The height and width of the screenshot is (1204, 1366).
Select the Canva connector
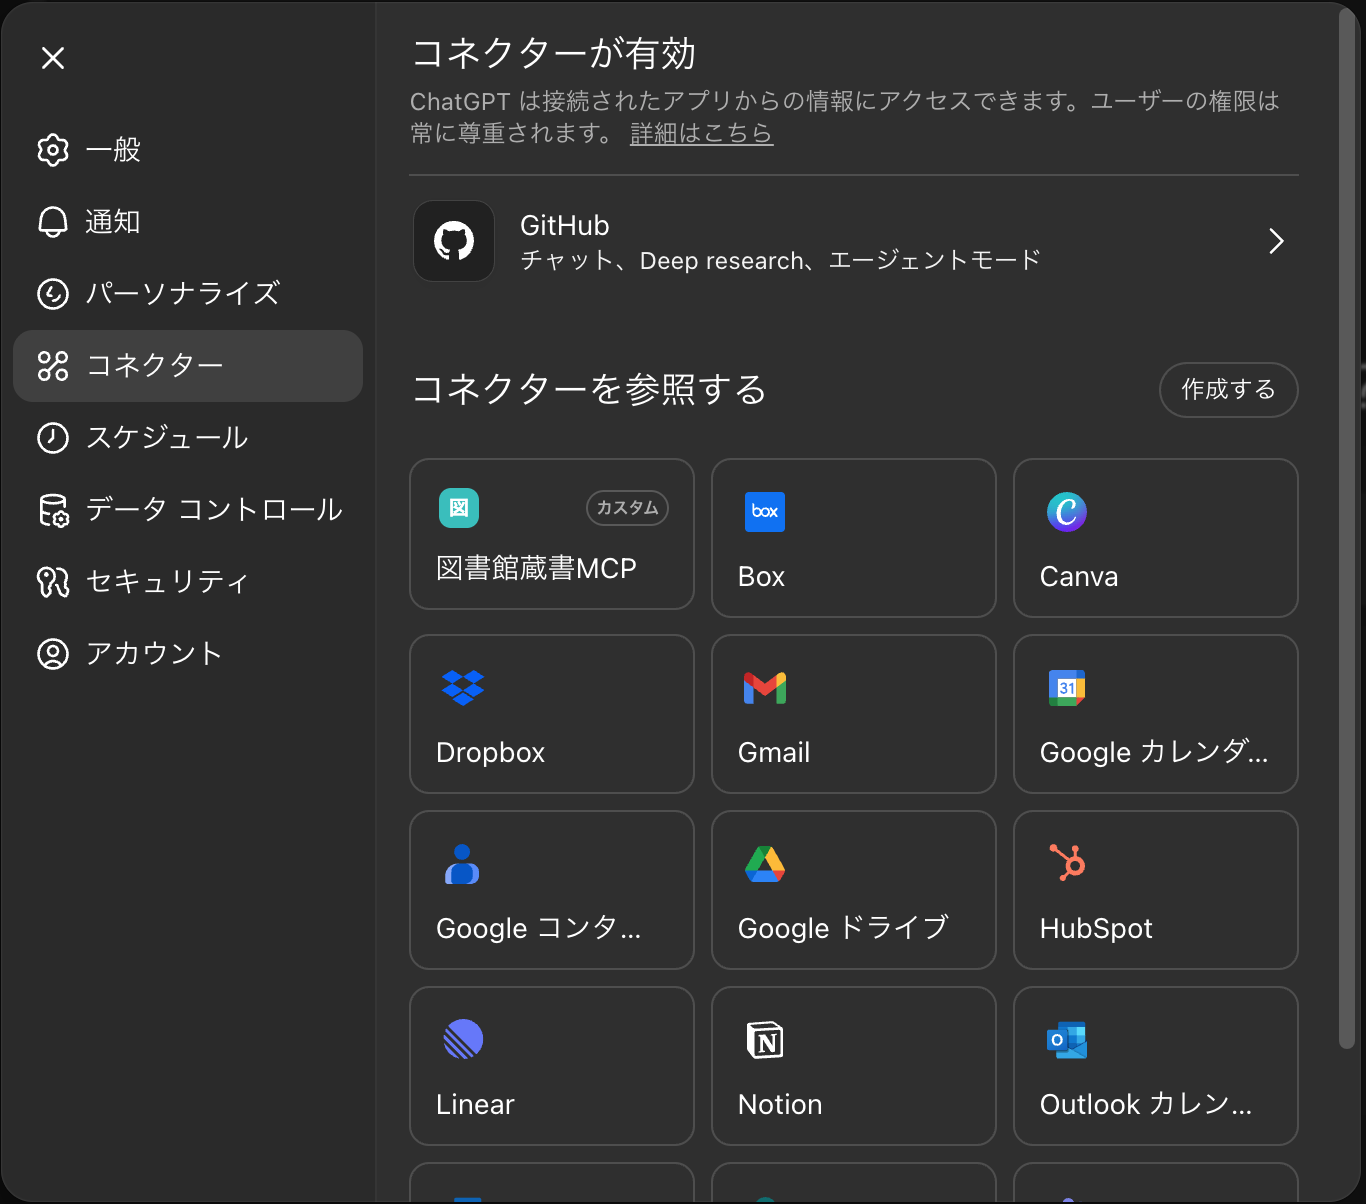pyautogui.click(x=1155, y=537)
